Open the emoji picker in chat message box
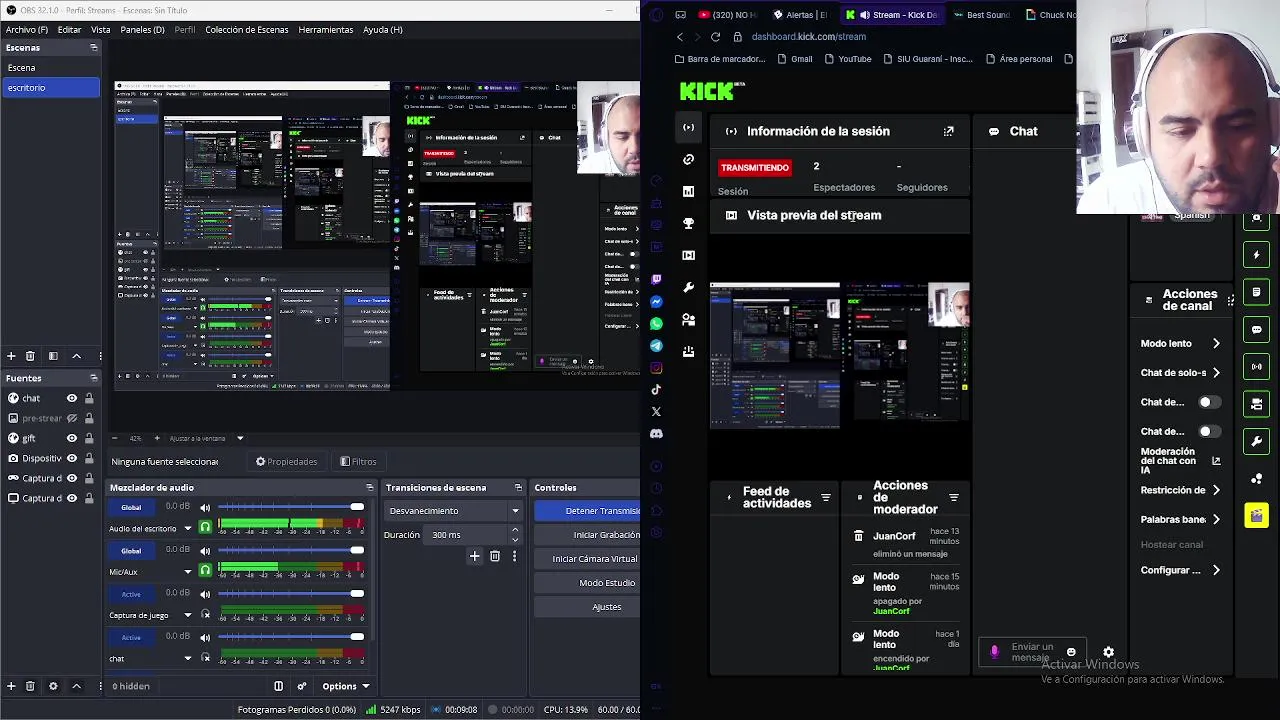This screenshot has width=1280, height=720. click(x=1071, y=652)
